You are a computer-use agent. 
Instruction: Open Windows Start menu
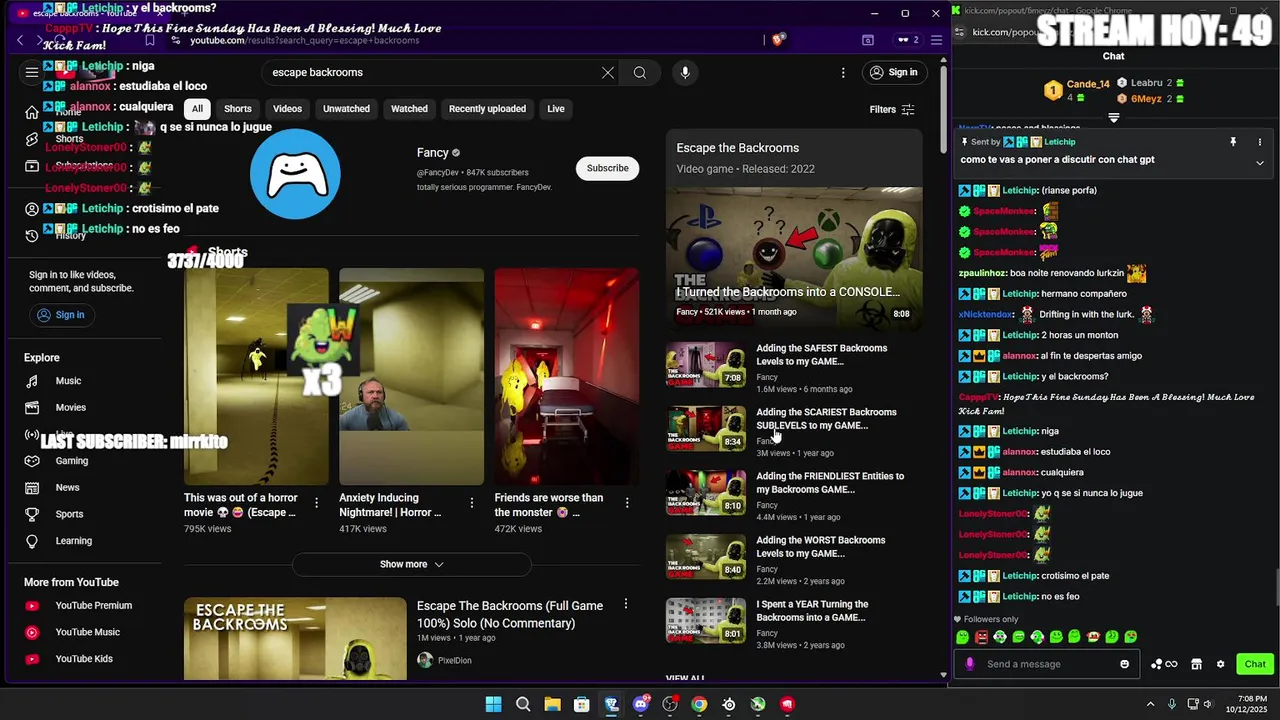[493, 704]
